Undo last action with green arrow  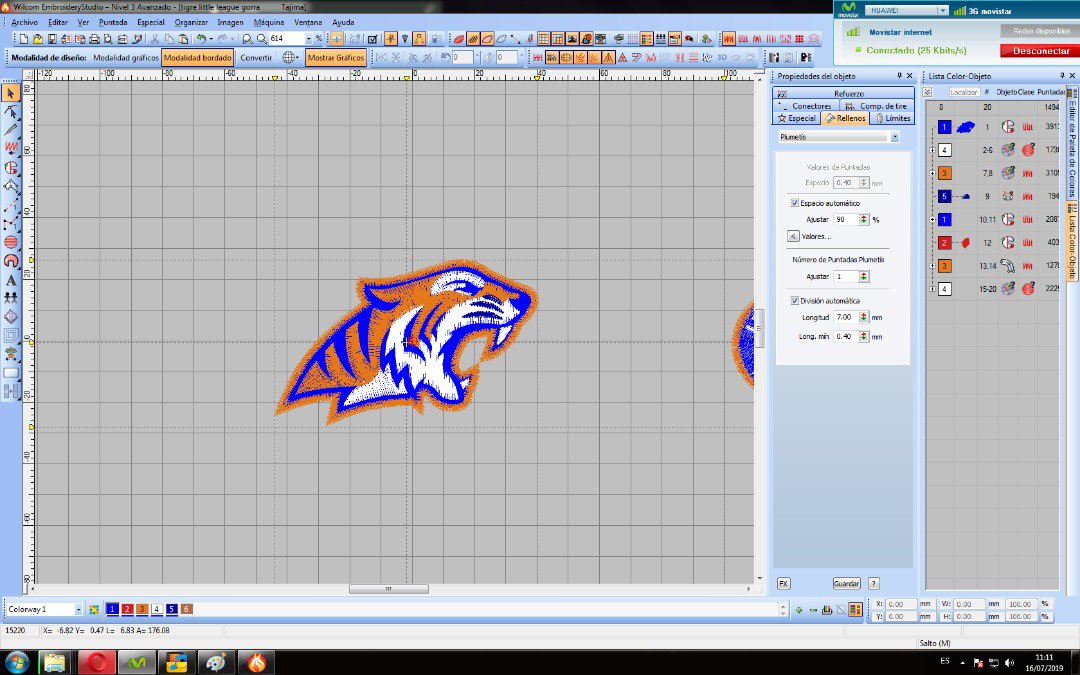(202, 39)
